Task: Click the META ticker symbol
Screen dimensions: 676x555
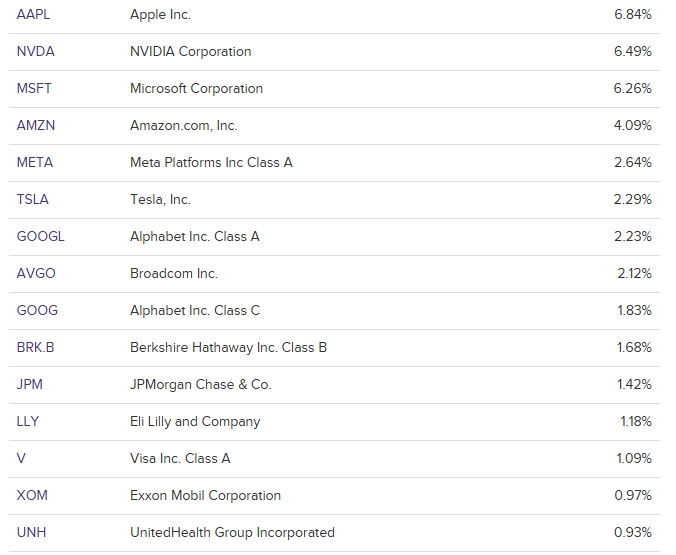Action: tap(35, 163)
